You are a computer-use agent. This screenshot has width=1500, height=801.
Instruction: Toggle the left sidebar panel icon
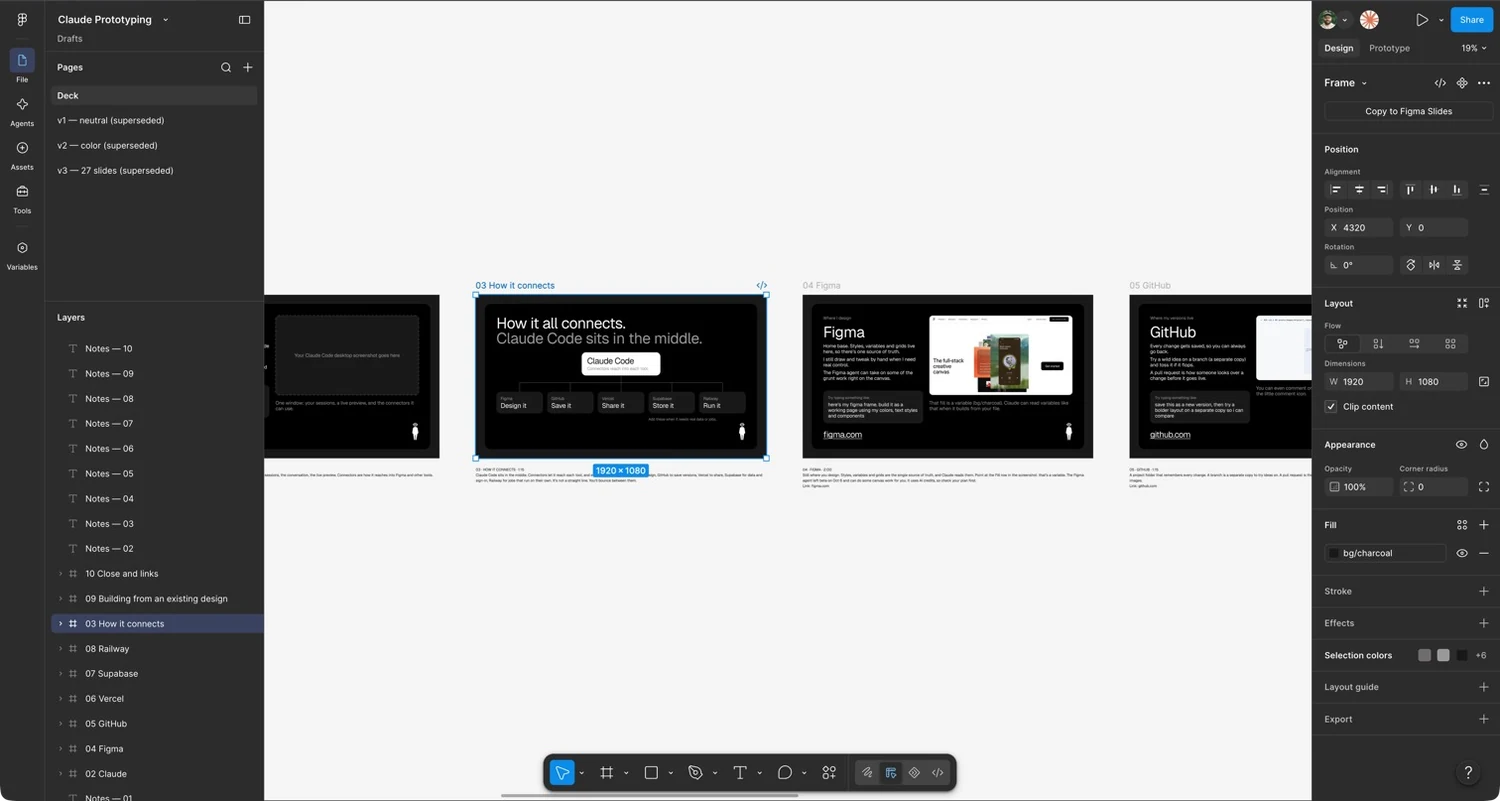pyautogui.click(x=244, y=20)
